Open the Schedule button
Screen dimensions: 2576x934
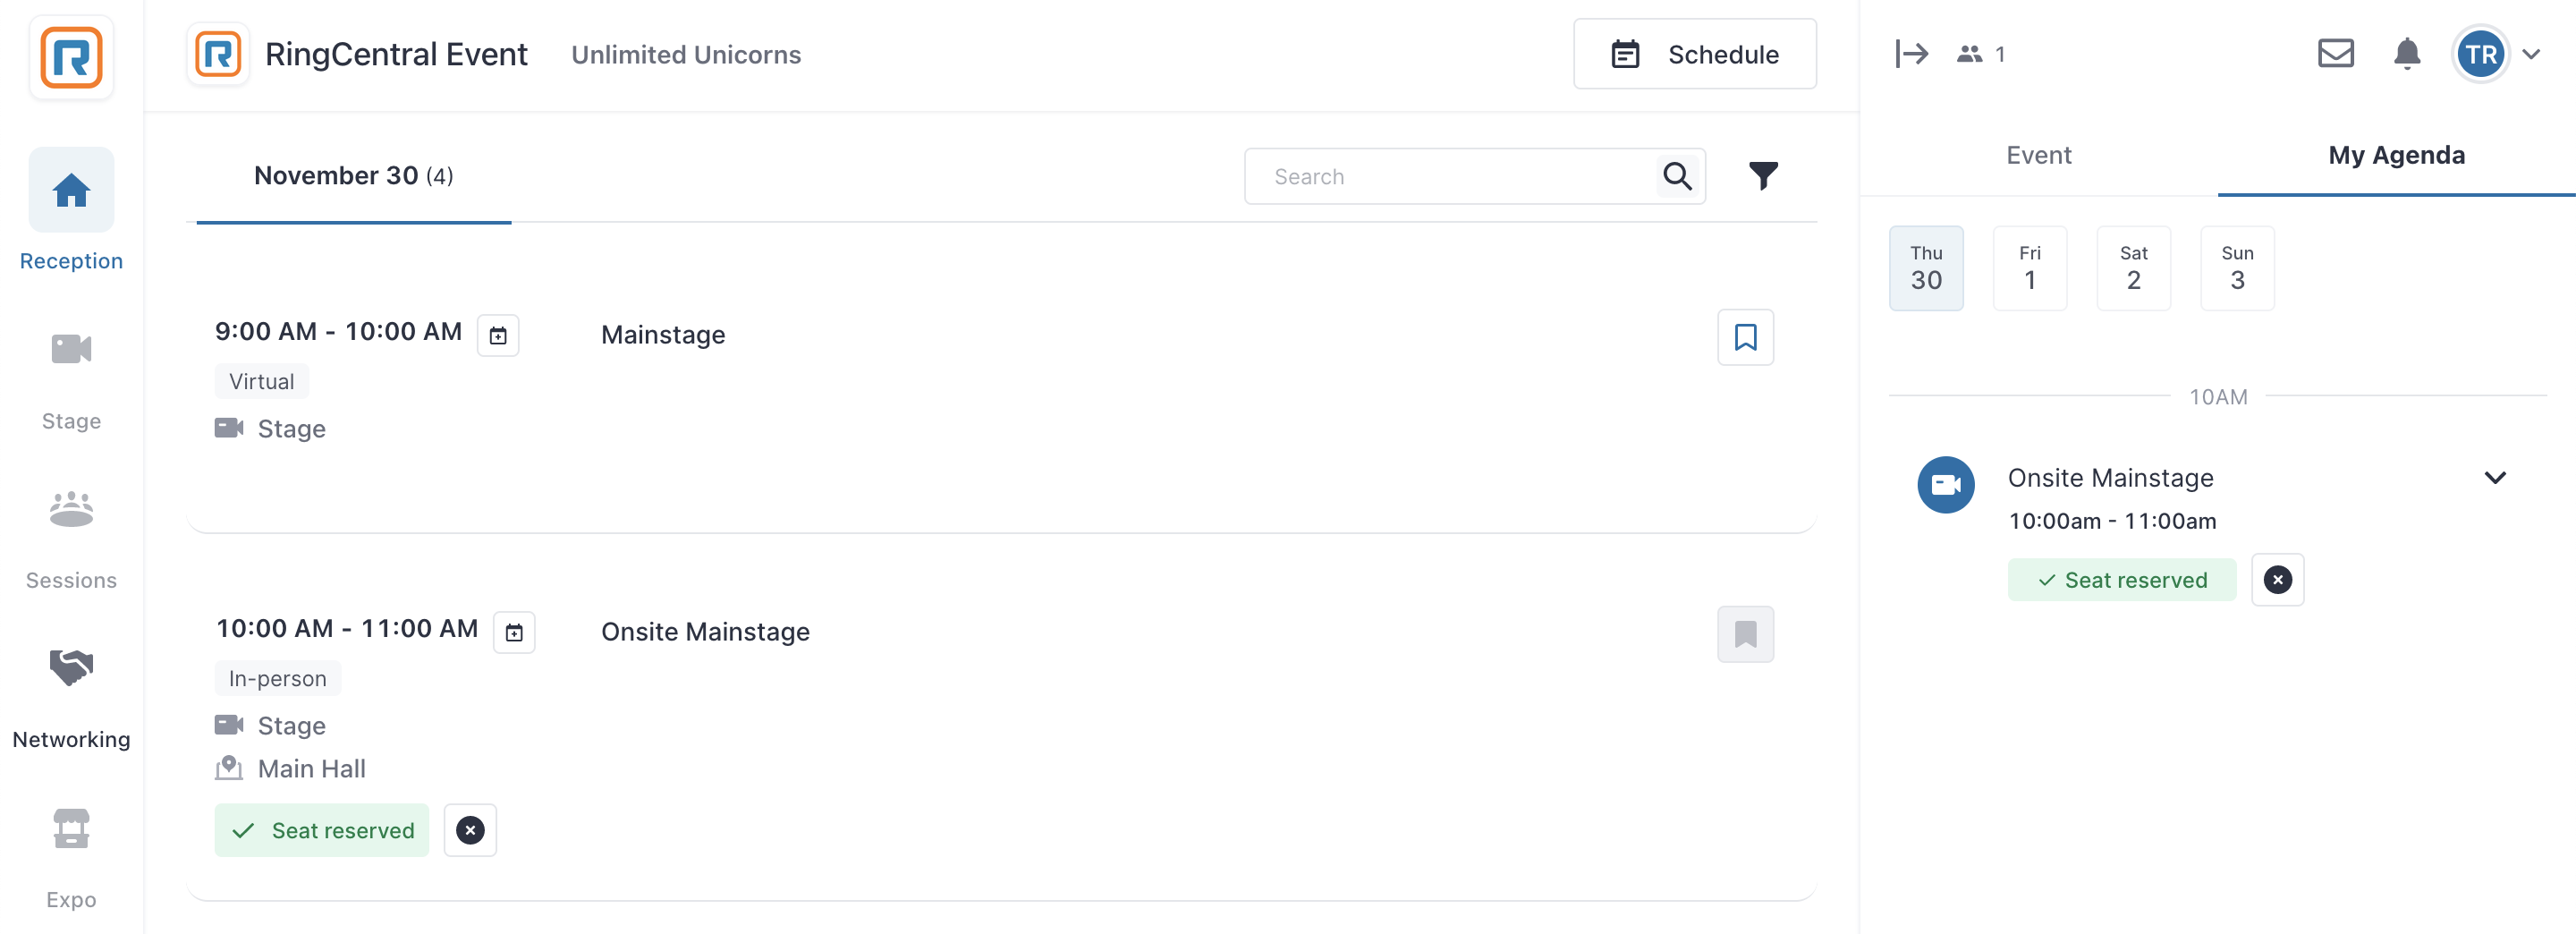[1694, 54]
